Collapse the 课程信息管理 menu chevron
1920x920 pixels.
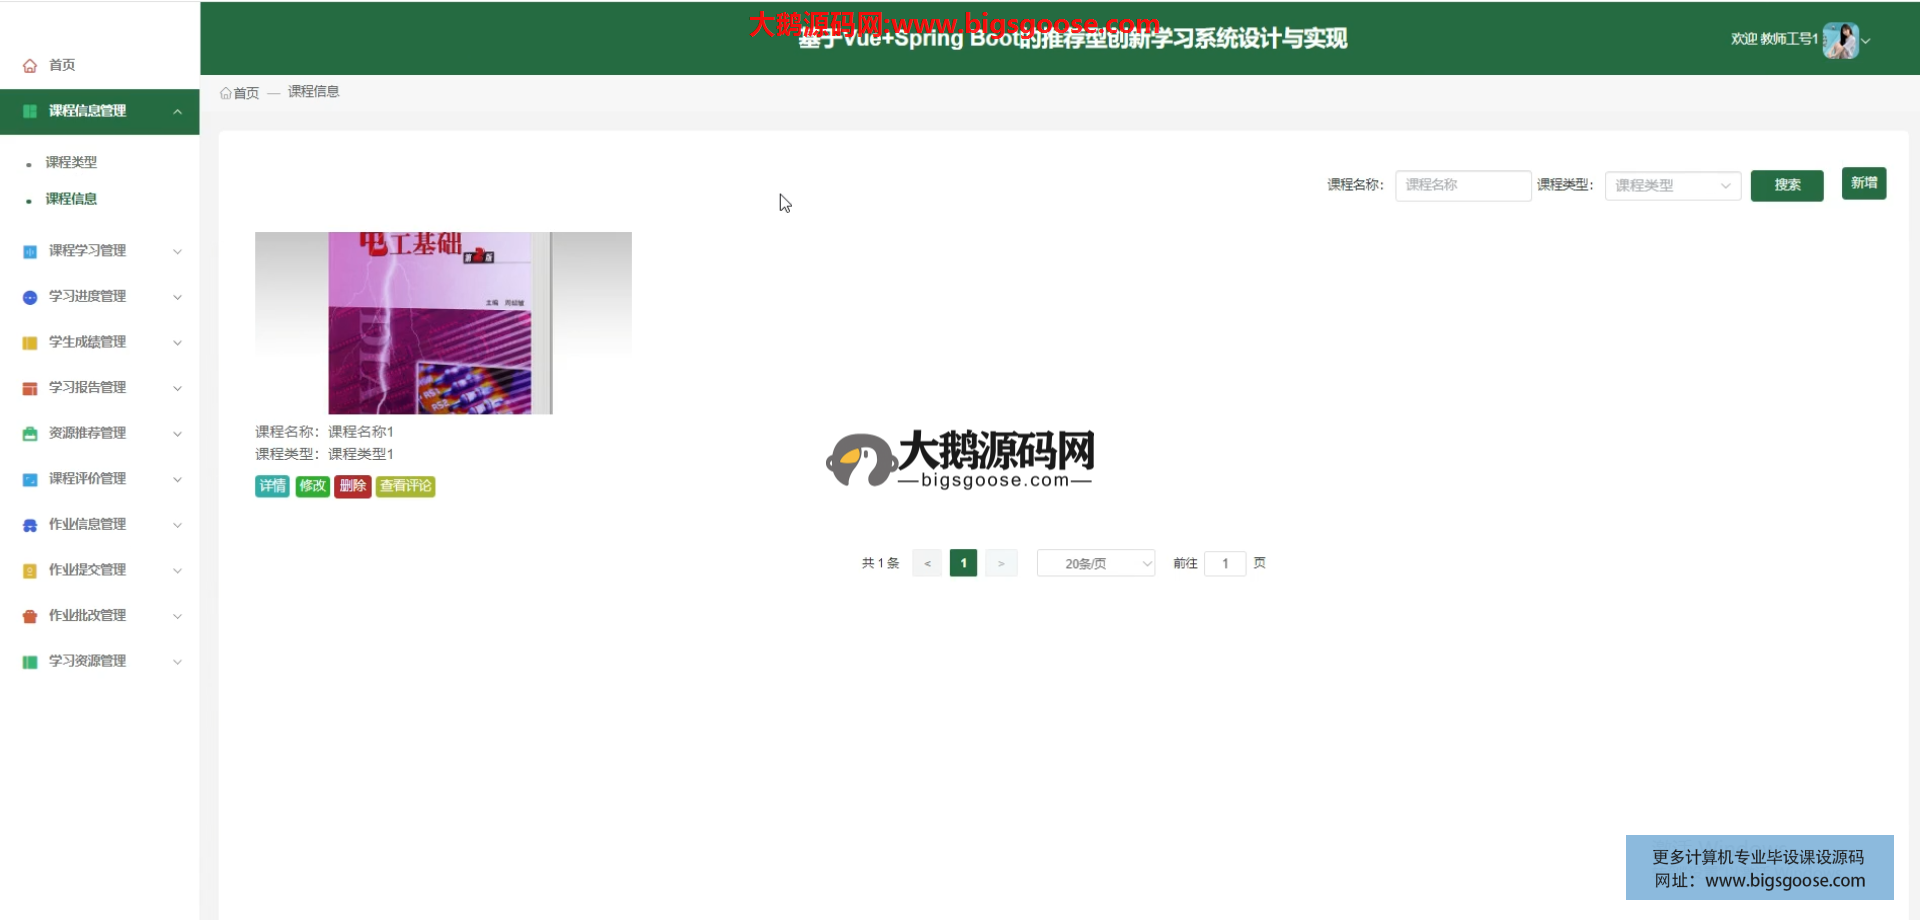tap(177, 111)
